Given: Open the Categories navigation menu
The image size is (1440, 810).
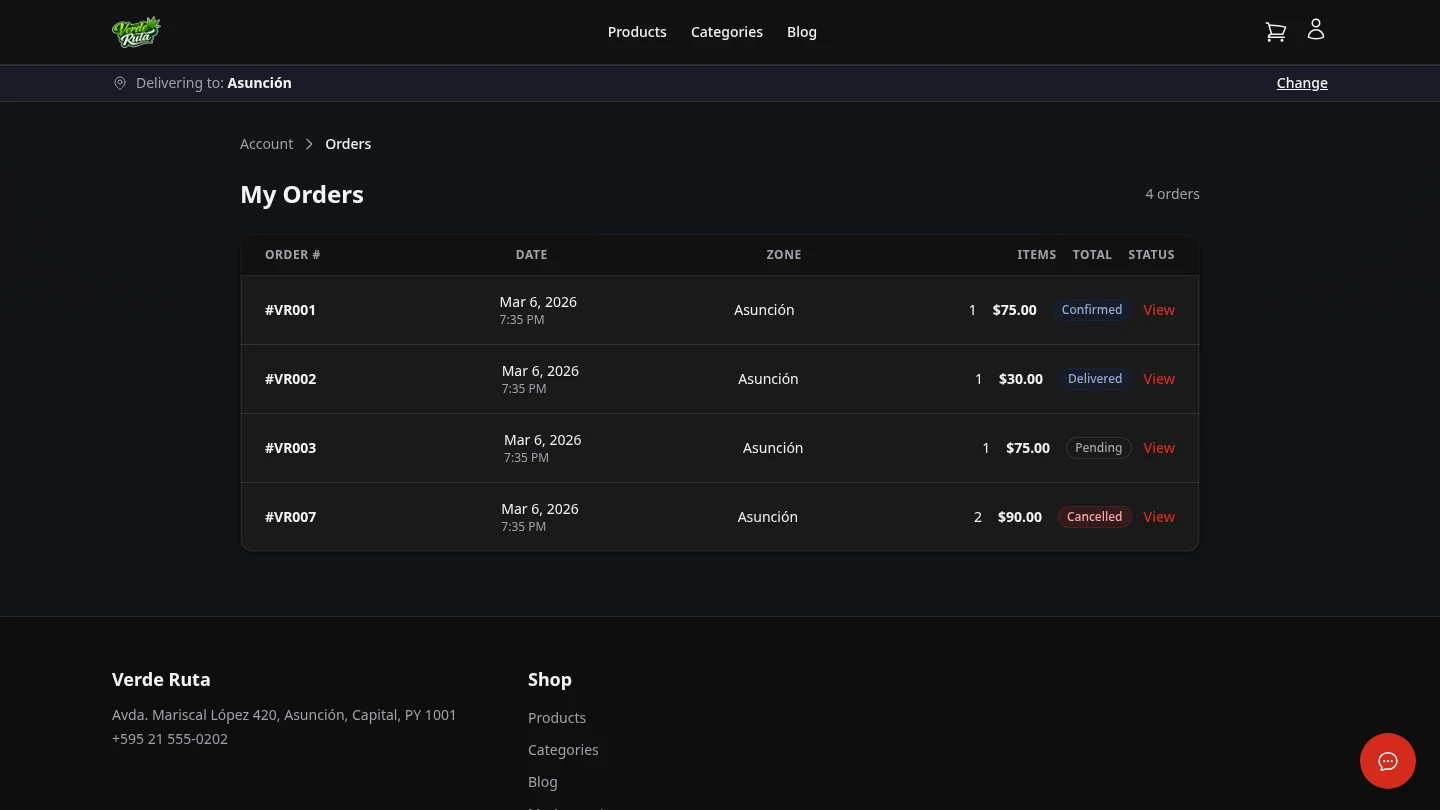Looking at the screenshot, I should tap(726, 31).
